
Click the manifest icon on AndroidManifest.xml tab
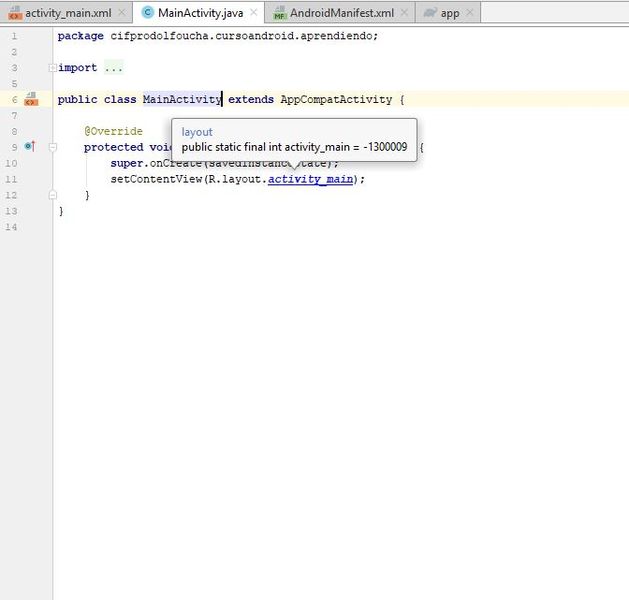coord(280,13)
